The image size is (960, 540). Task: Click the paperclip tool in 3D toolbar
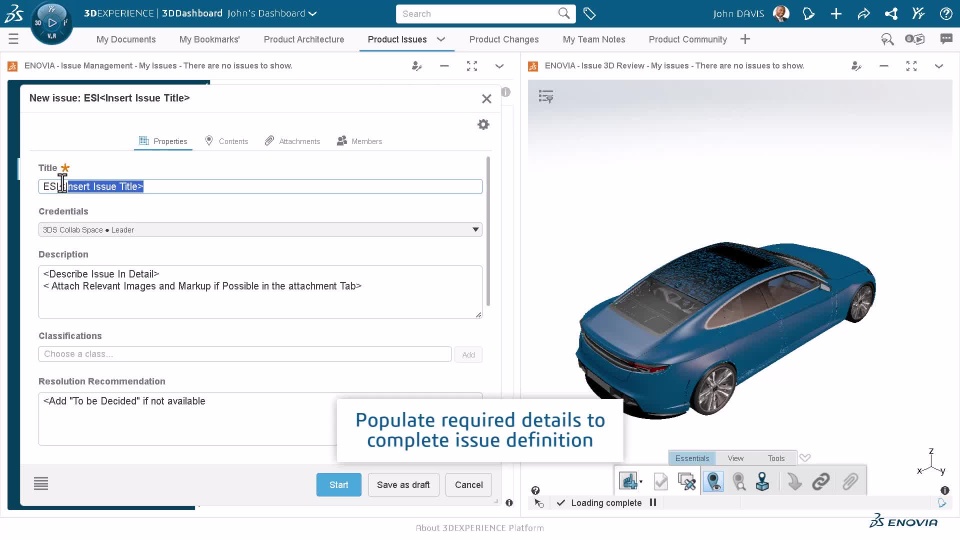850,482
